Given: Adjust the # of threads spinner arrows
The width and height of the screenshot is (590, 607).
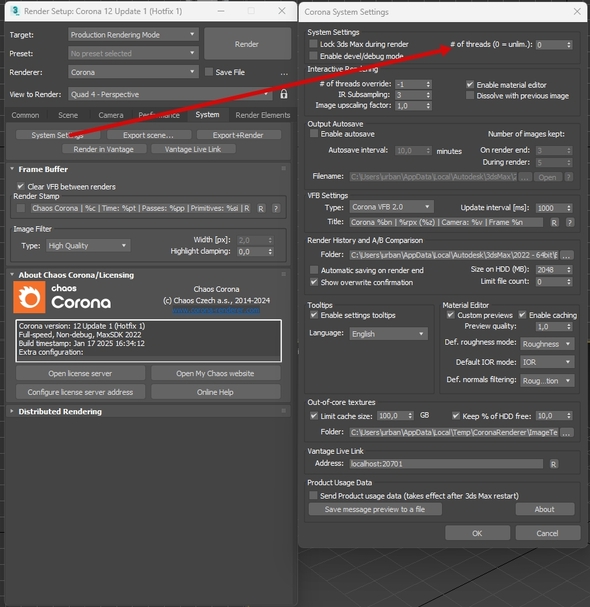Looking at the screenshot, I should pos(569,45).
